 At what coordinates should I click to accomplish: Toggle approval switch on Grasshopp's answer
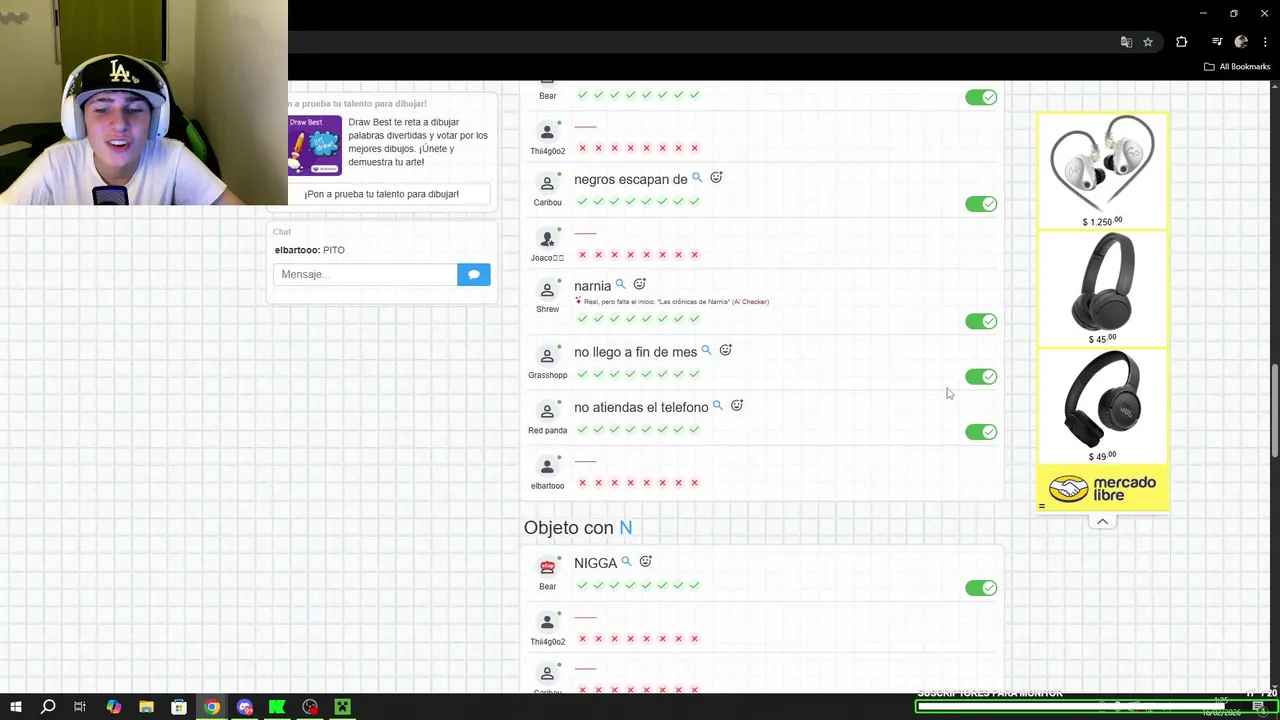pyautogui.click(x=981, y=376)
